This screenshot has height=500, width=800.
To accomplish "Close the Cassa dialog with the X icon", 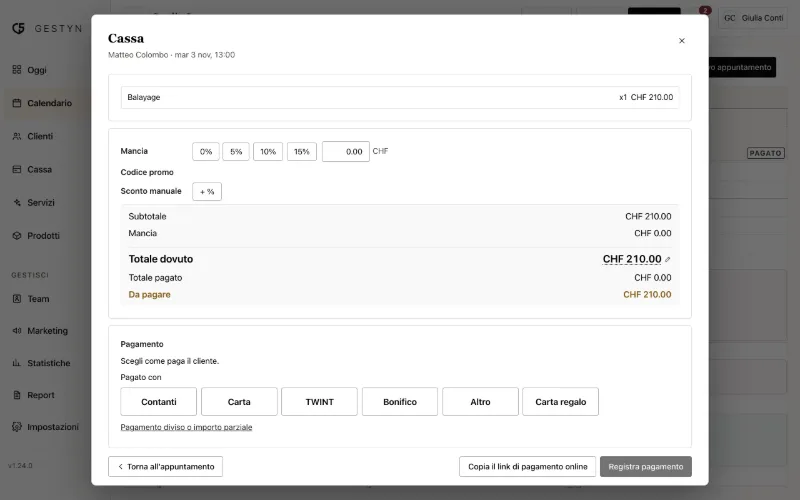I will coord(682,41).
